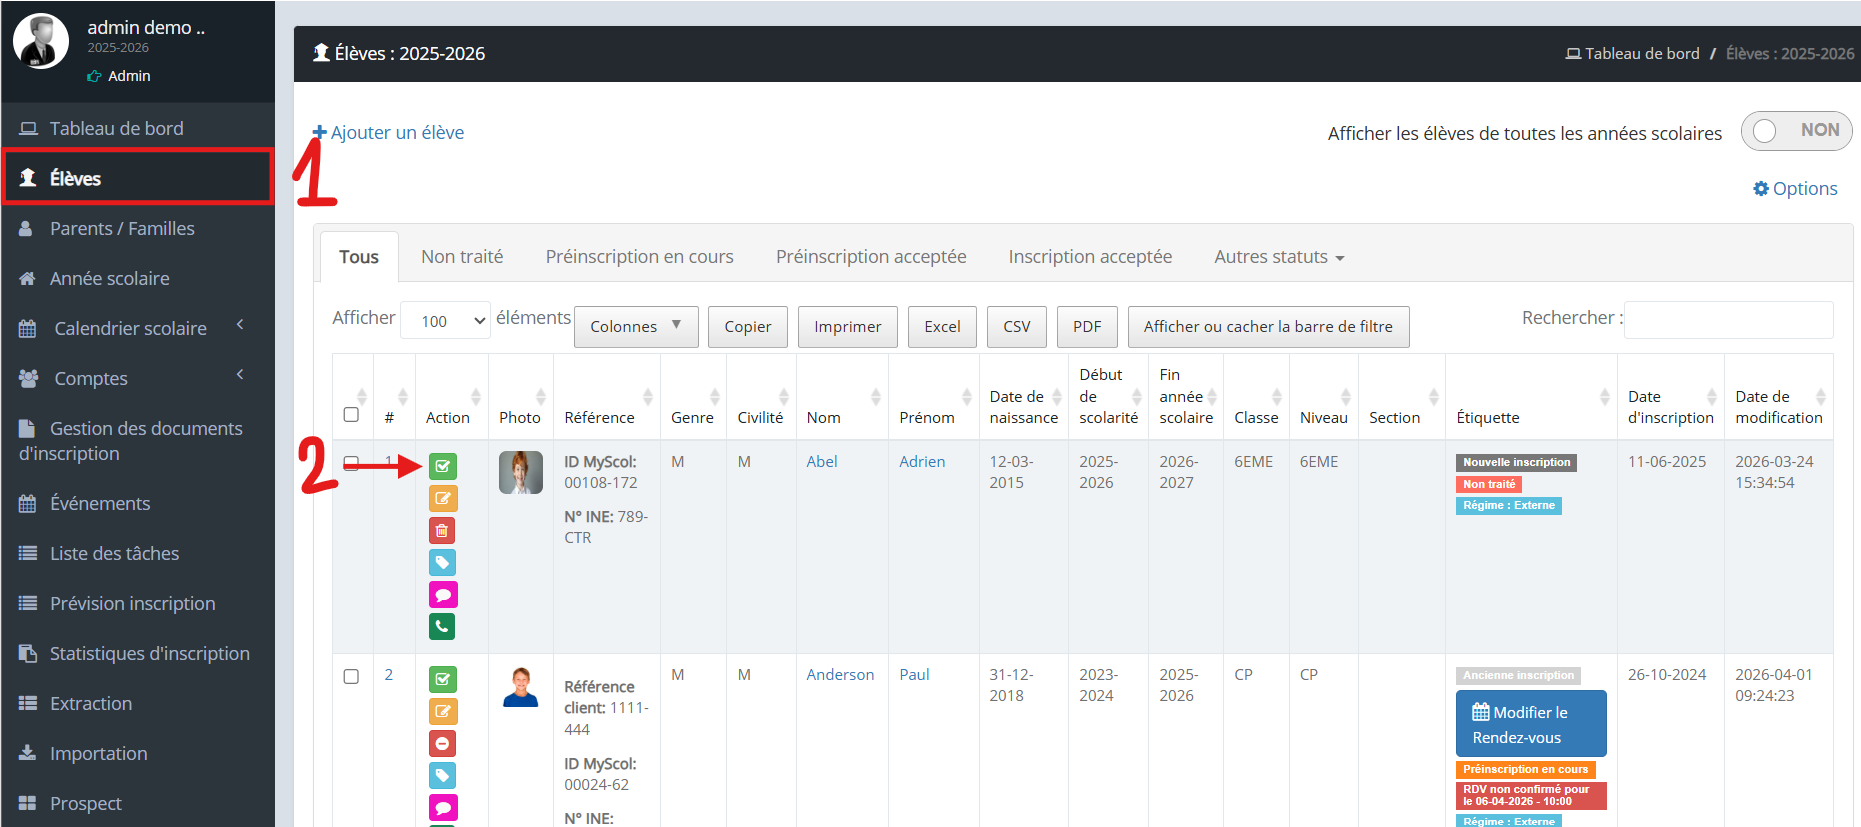Expand the Colonnes dropdown
Image resolution: width=1861 pixels, height=827 pixels.
pos(636,326)
